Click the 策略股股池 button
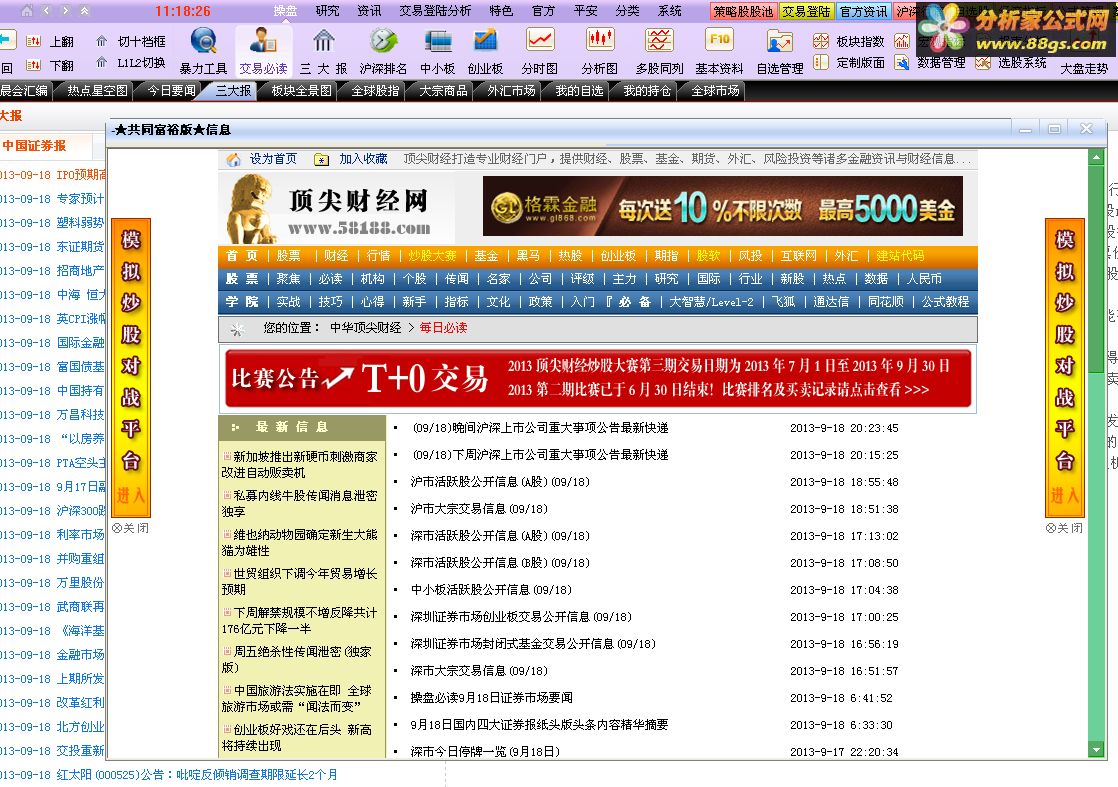The height and width of the screenshot is (787, 1118). point(743,11)
